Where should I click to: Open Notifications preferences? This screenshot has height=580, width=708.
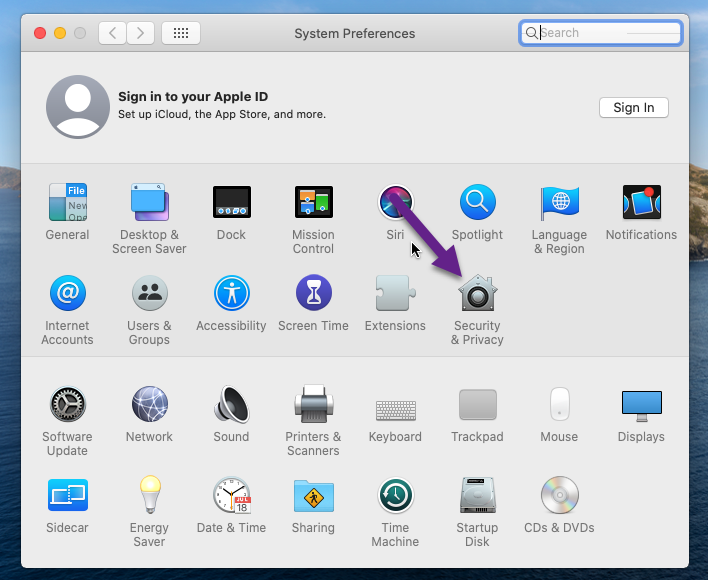(x=641, y=202)
